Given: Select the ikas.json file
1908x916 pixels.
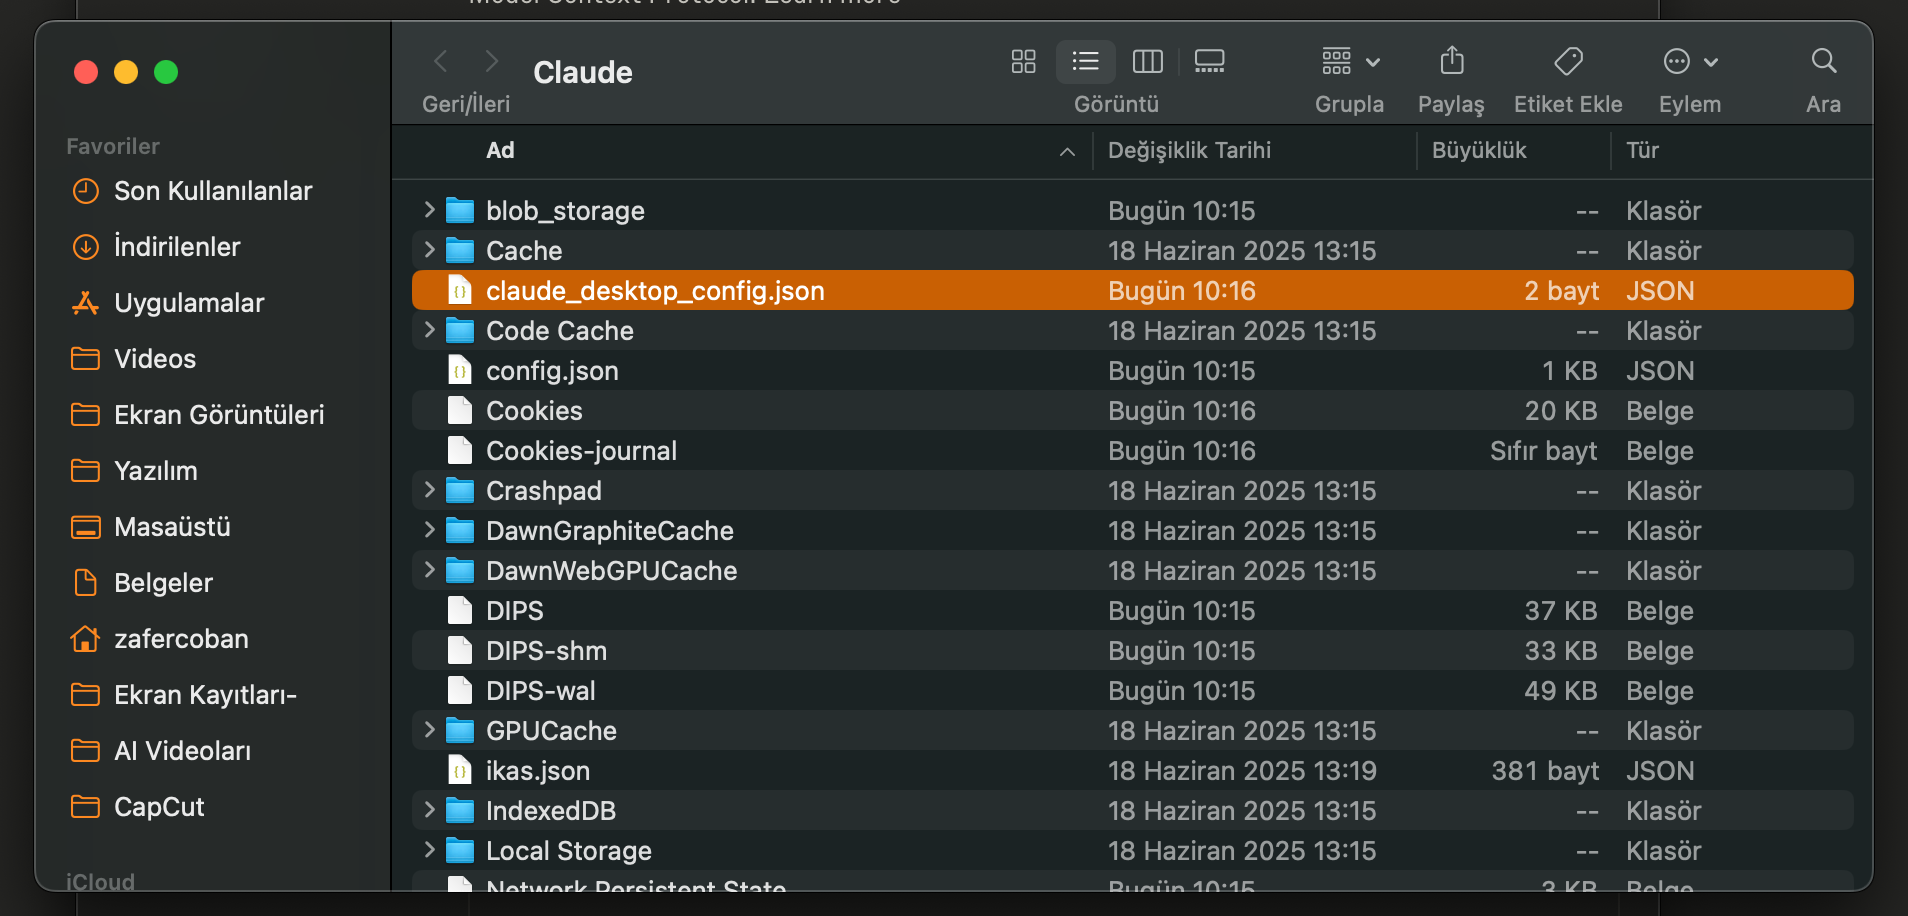Looking at the screenshot, I should tap(1133, 770).
